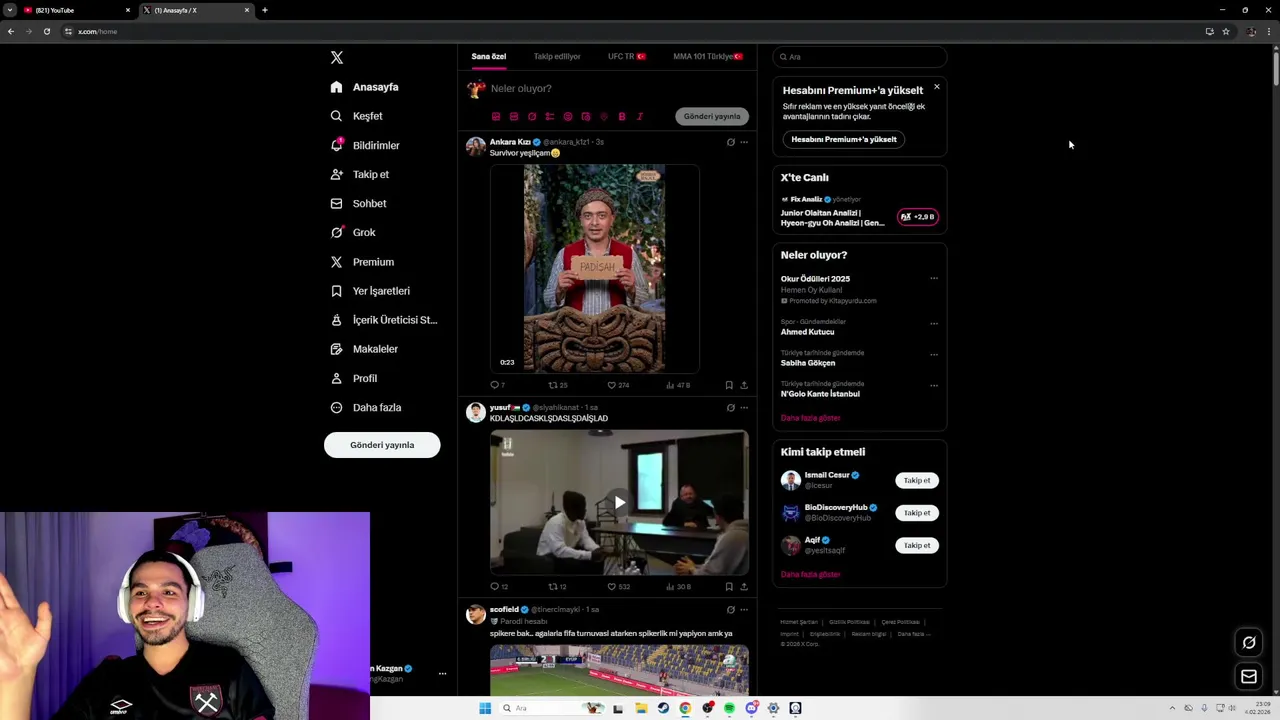Expand Daha fazla menu in sidebar

[x=366, y=408]
